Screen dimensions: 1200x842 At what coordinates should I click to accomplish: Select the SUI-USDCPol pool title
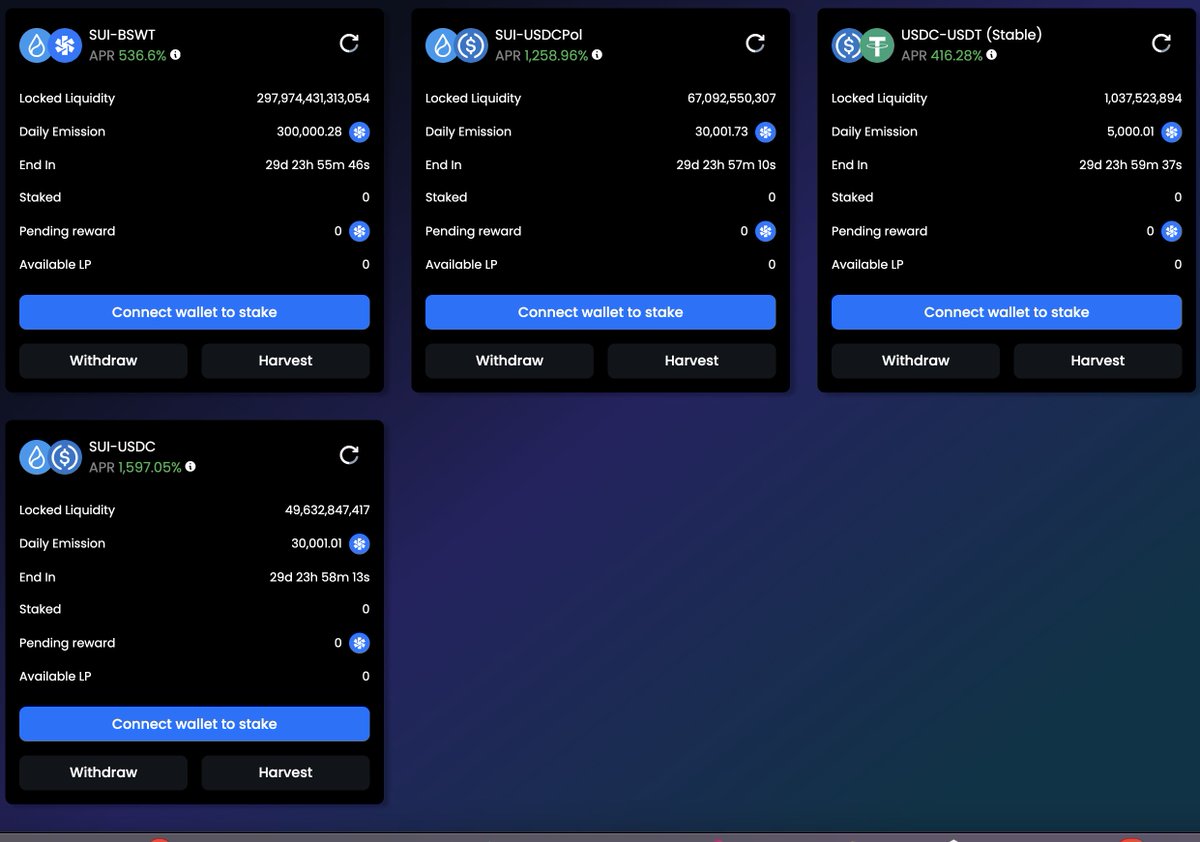coord(539,35)
